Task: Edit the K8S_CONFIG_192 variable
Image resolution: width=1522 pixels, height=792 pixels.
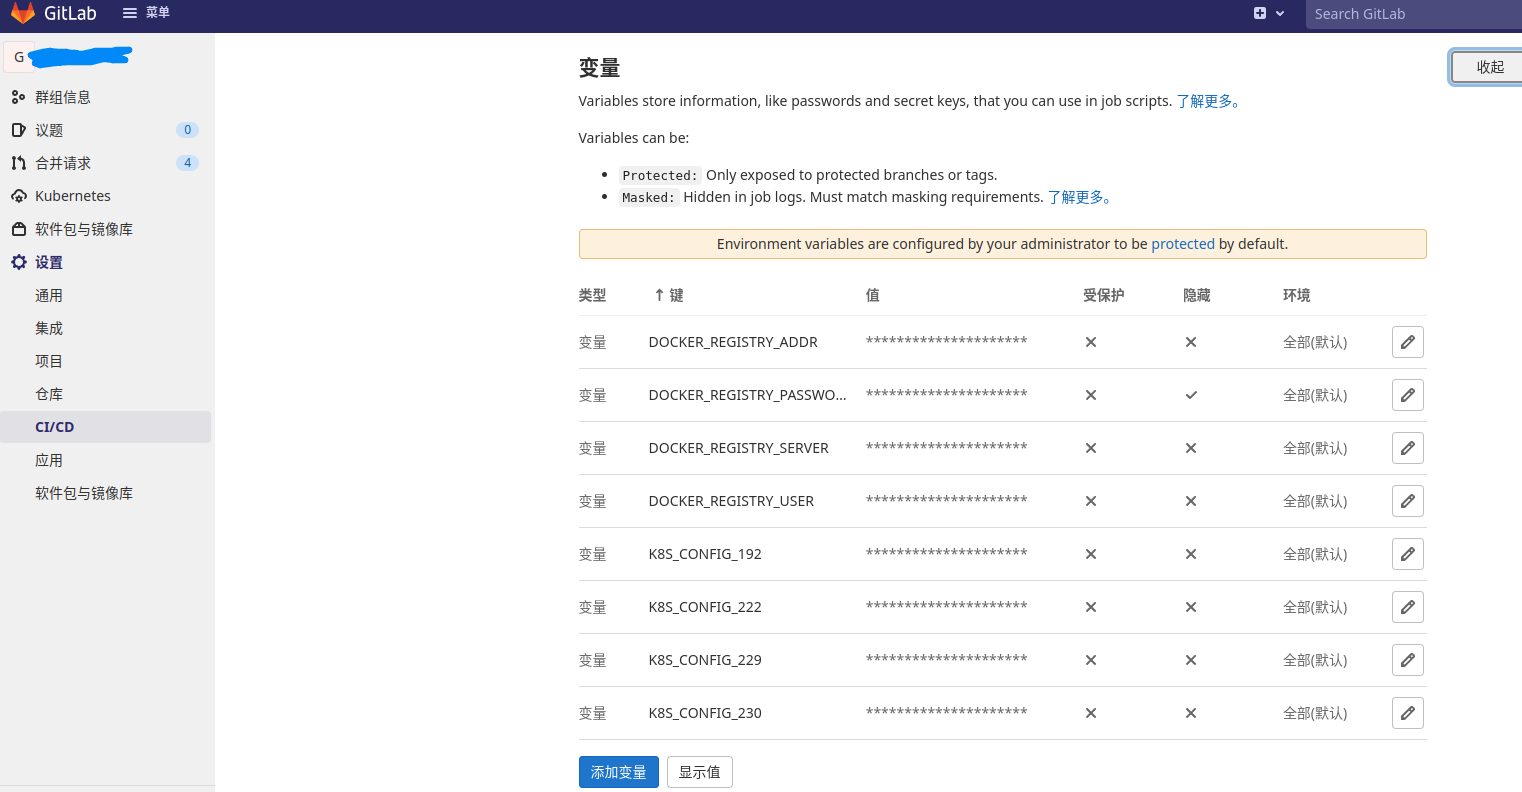Action: [1407, 554]
